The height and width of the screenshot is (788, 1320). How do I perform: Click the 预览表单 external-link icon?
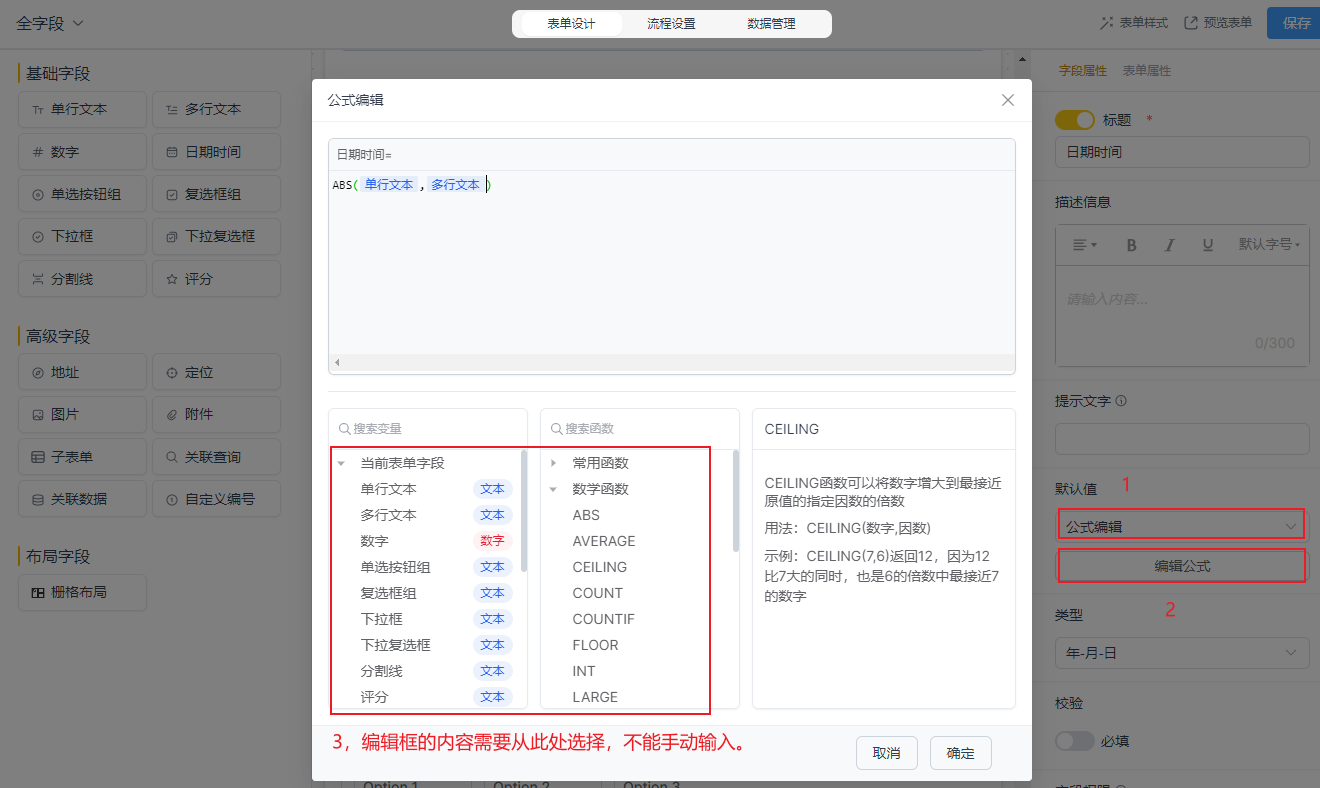[1191, 22]
